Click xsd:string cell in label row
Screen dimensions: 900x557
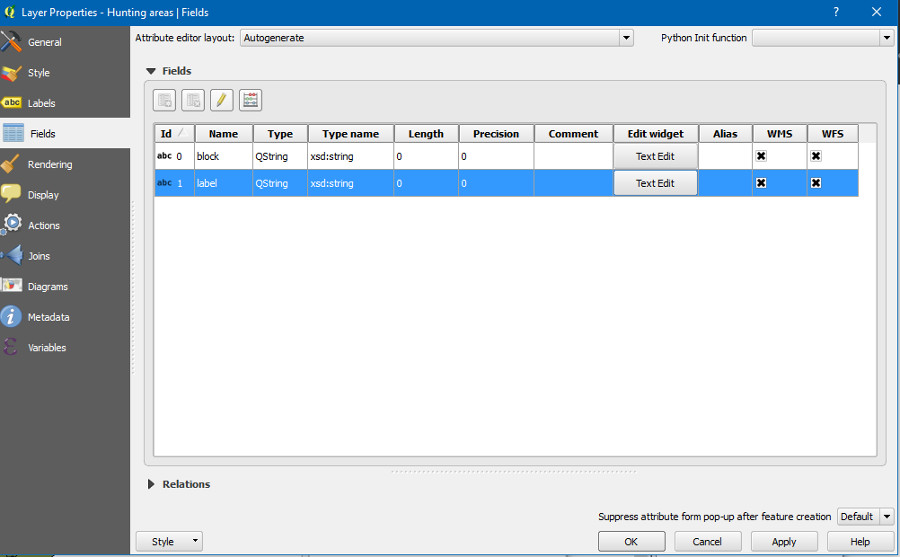351,183
